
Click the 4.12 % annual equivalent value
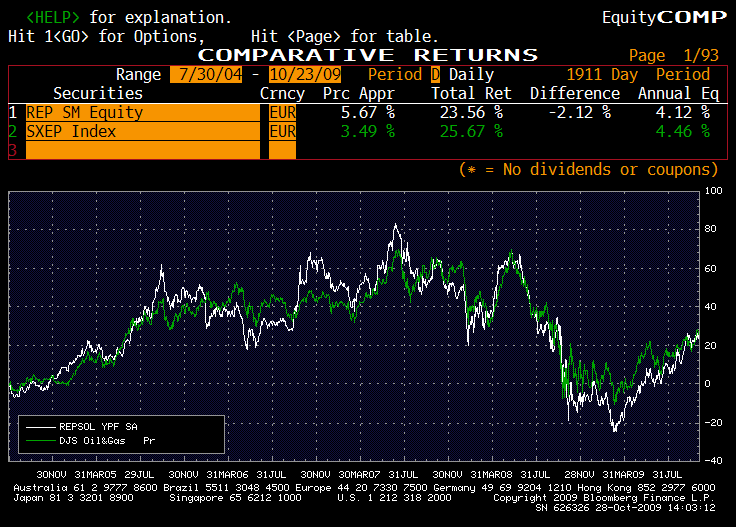682,113
